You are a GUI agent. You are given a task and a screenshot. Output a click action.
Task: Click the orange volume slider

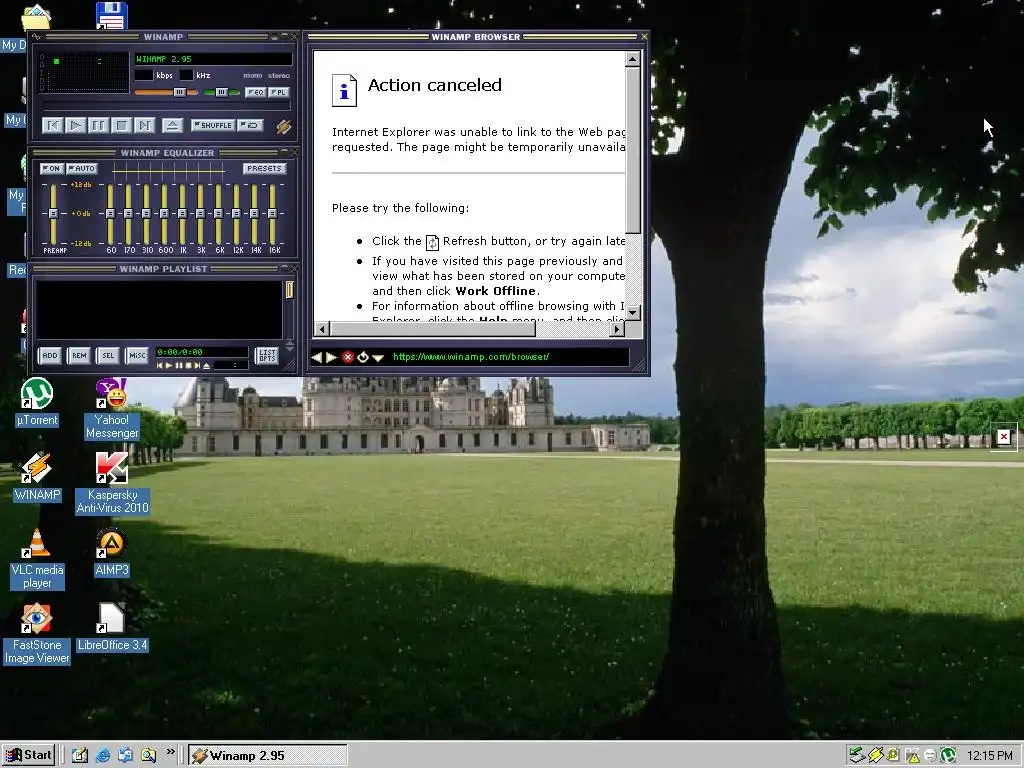click(x=166, y=92)
